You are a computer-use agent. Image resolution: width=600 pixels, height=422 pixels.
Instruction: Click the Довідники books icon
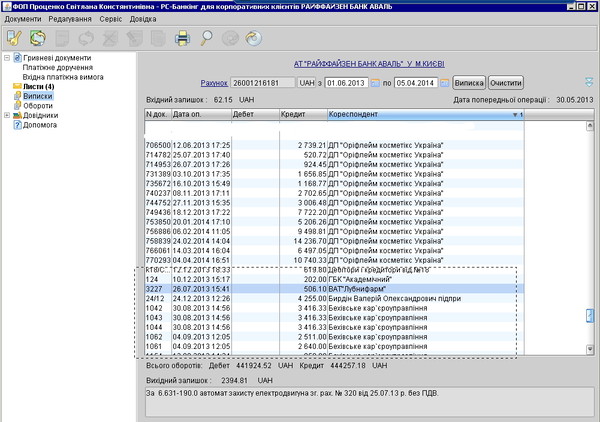[17, 115]
